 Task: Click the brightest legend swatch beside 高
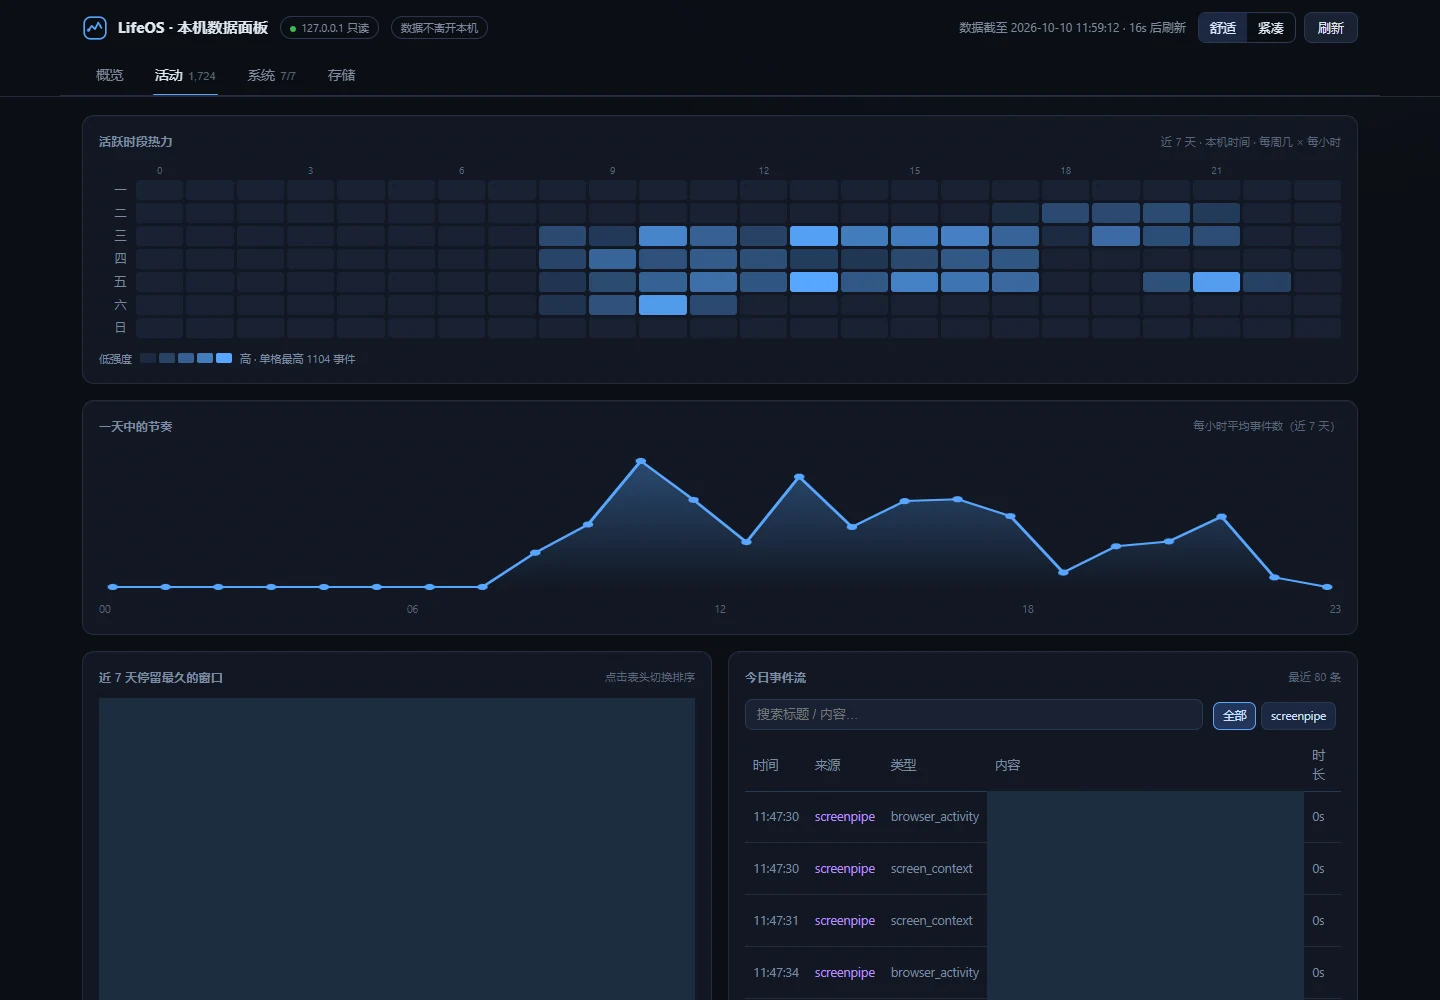224,358
